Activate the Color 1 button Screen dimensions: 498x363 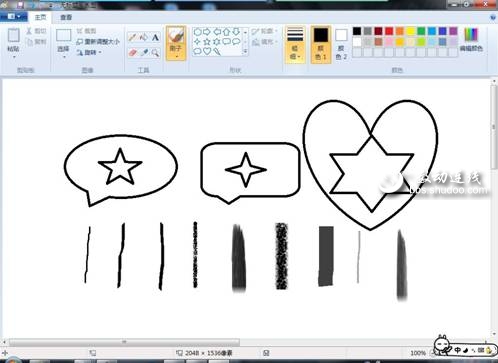click(x=321, y=45)
